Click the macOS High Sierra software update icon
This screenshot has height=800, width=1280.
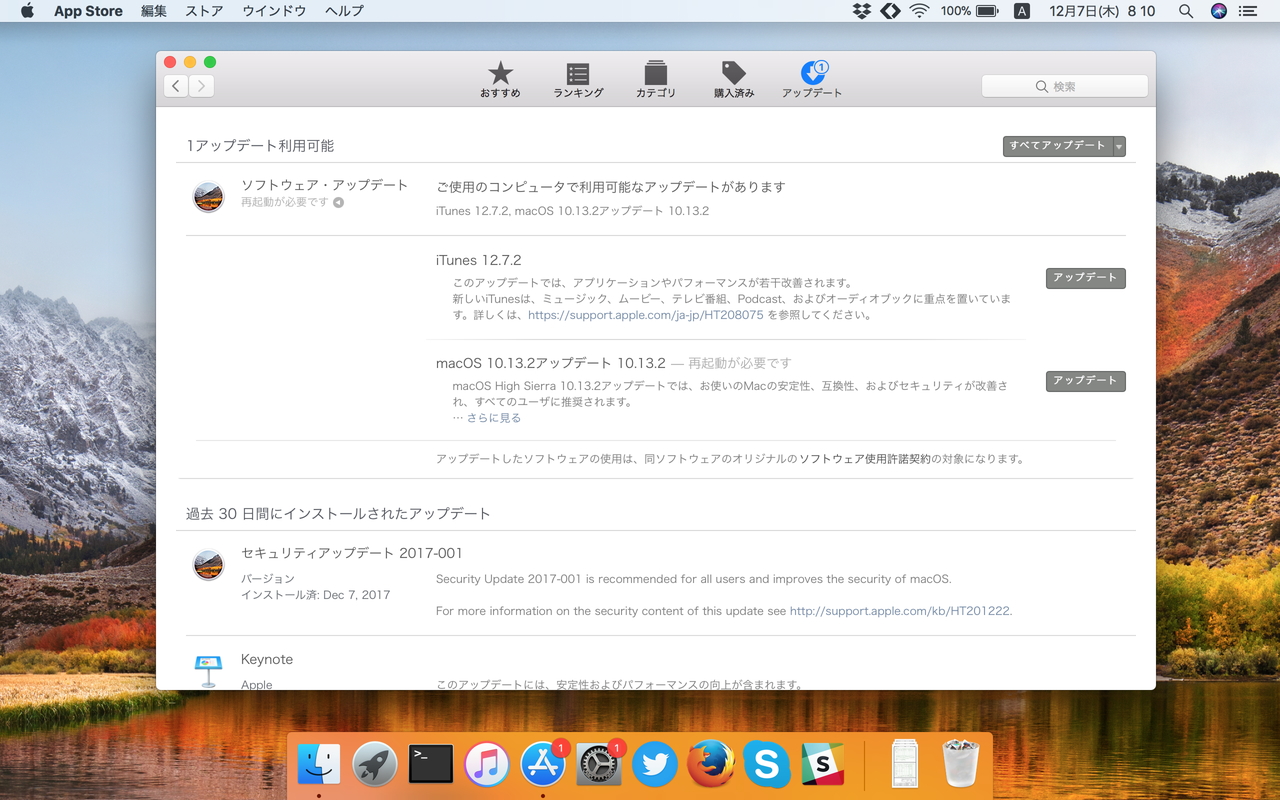tap(208, 197)
